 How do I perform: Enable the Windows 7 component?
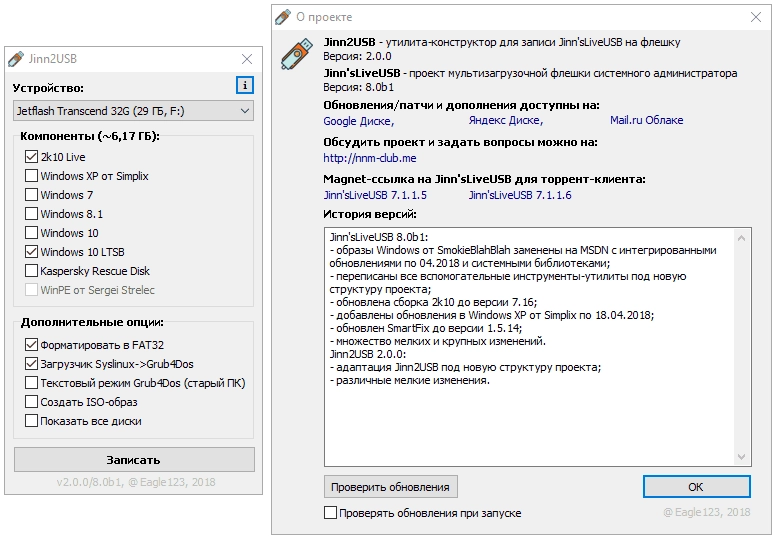[31, 195]
